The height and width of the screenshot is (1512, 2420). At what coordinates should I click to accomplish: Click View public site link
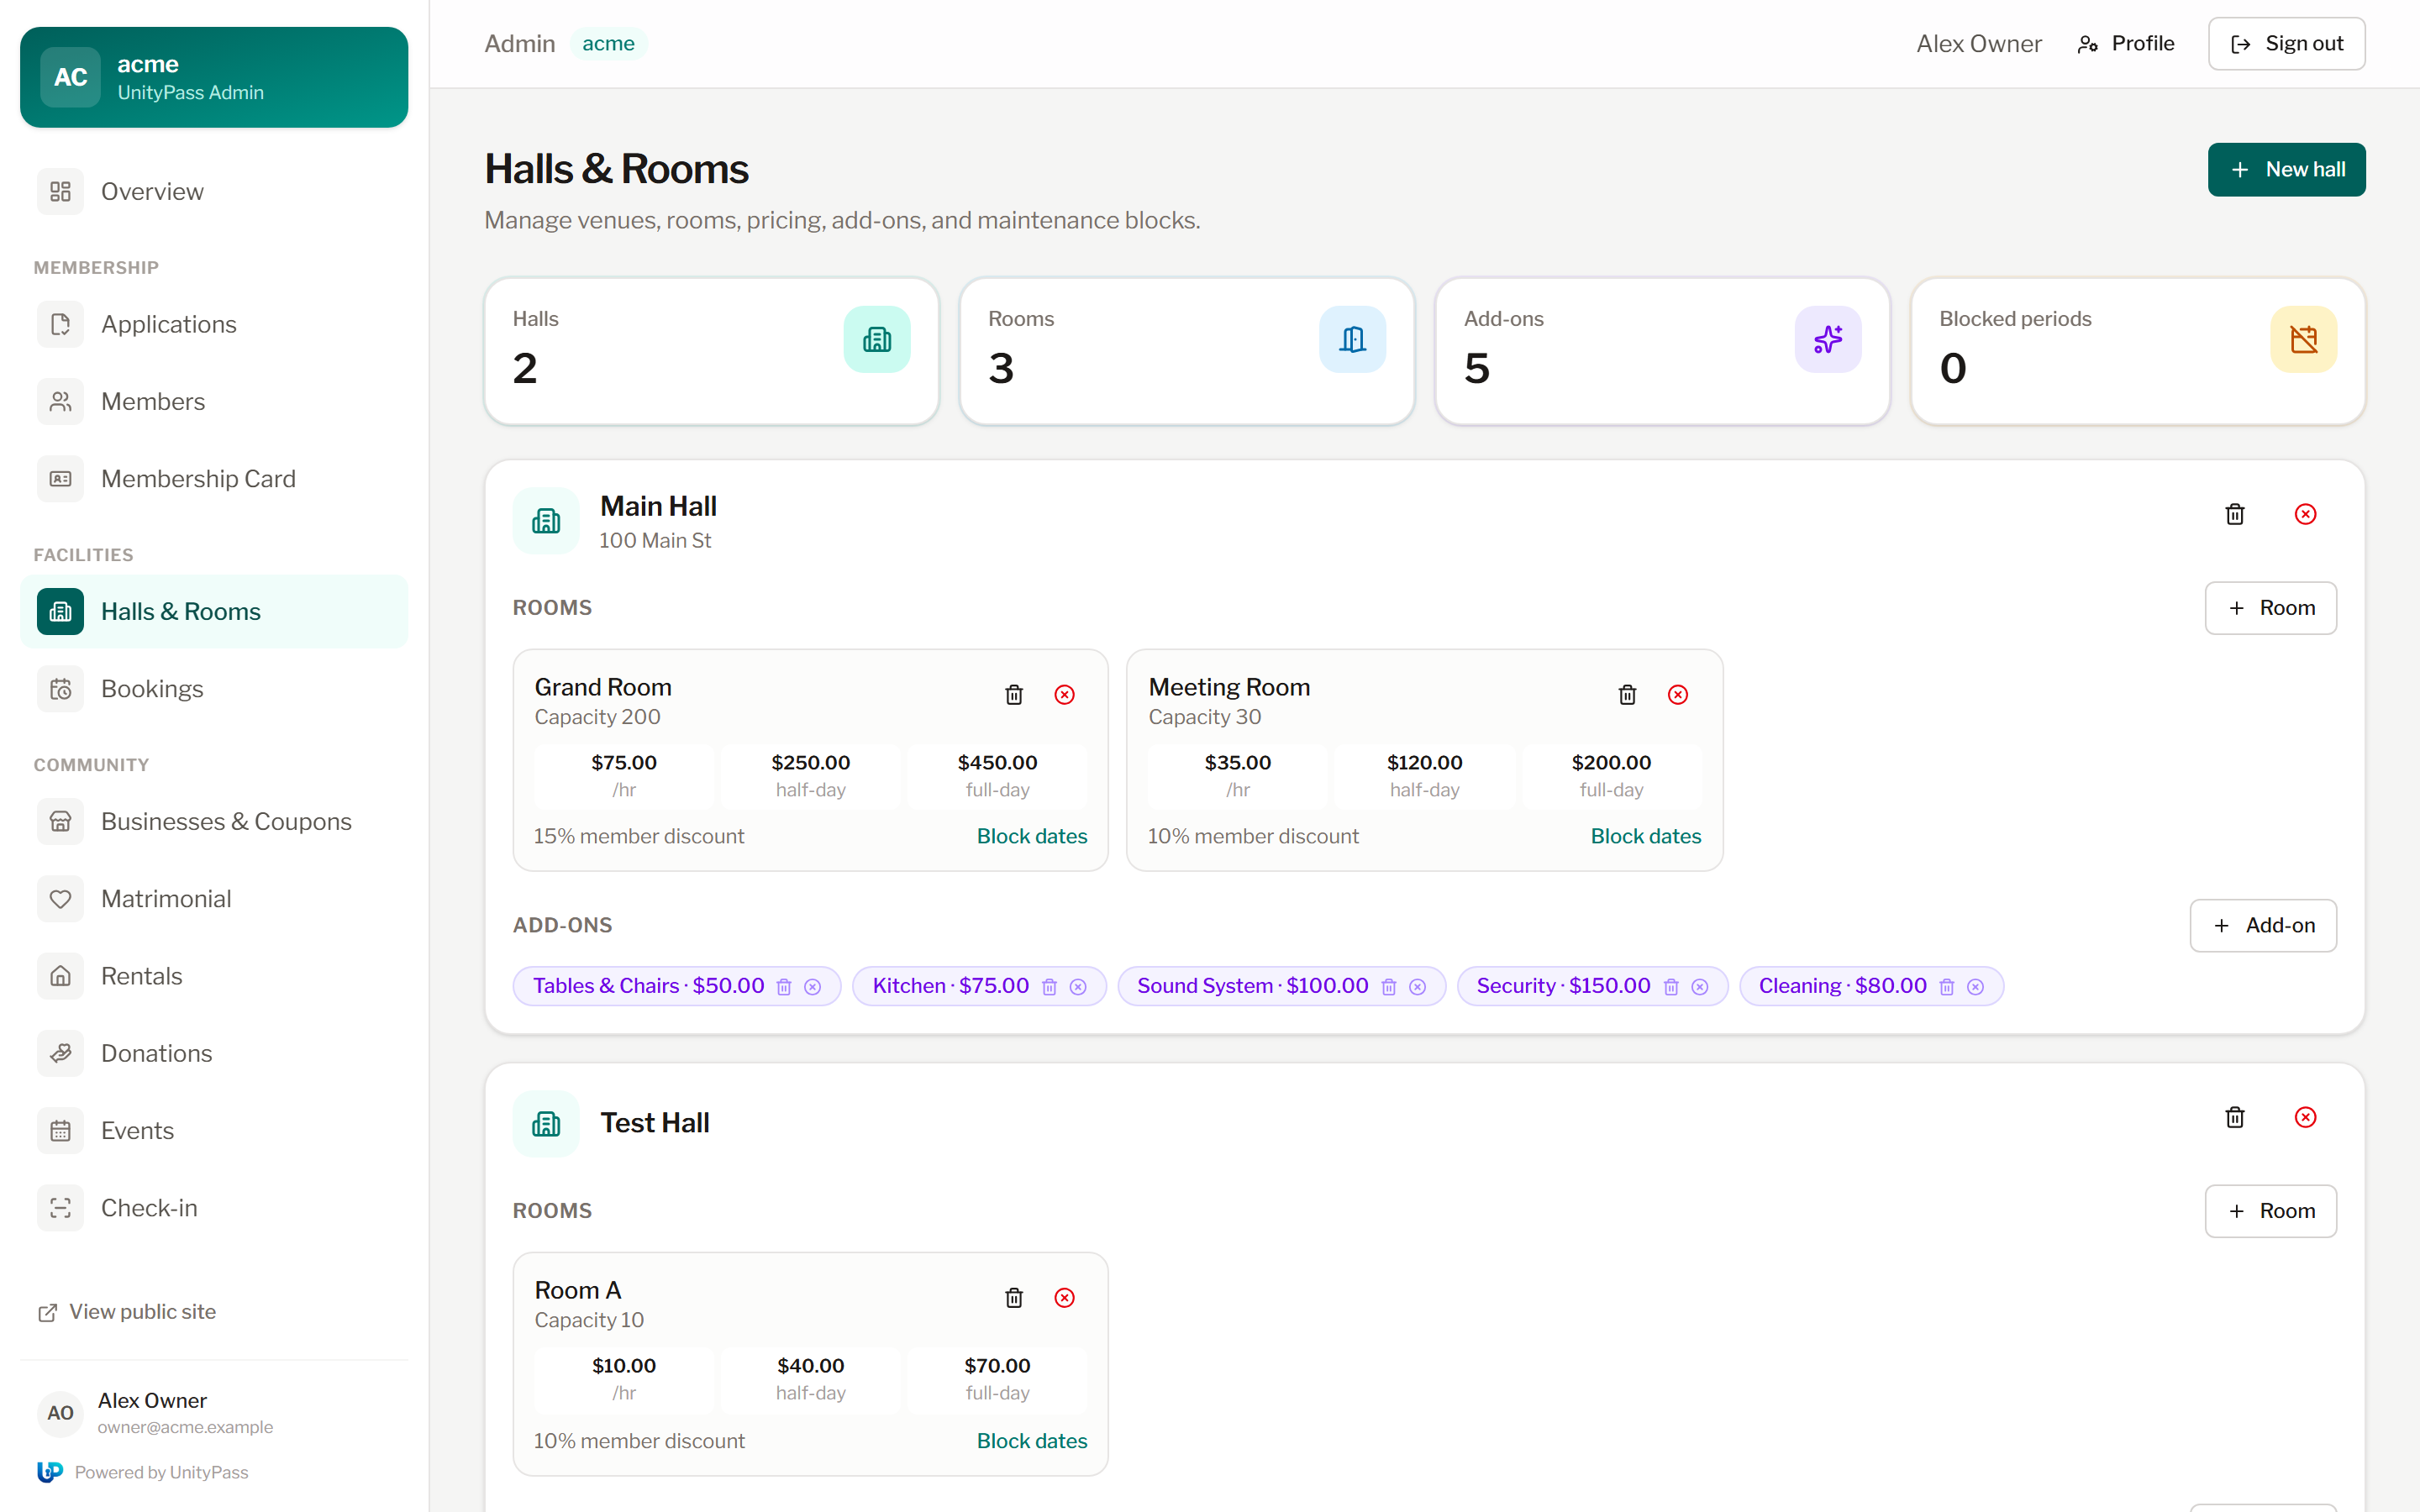pos(127,1312)
